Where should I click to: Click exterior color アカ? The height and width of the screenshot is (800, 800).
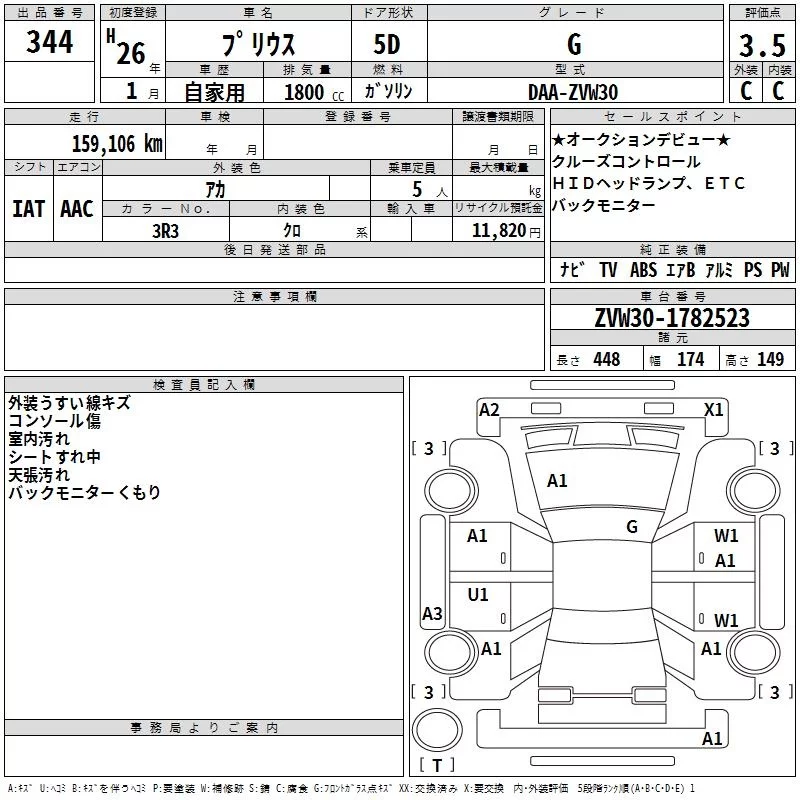[215, 189]
